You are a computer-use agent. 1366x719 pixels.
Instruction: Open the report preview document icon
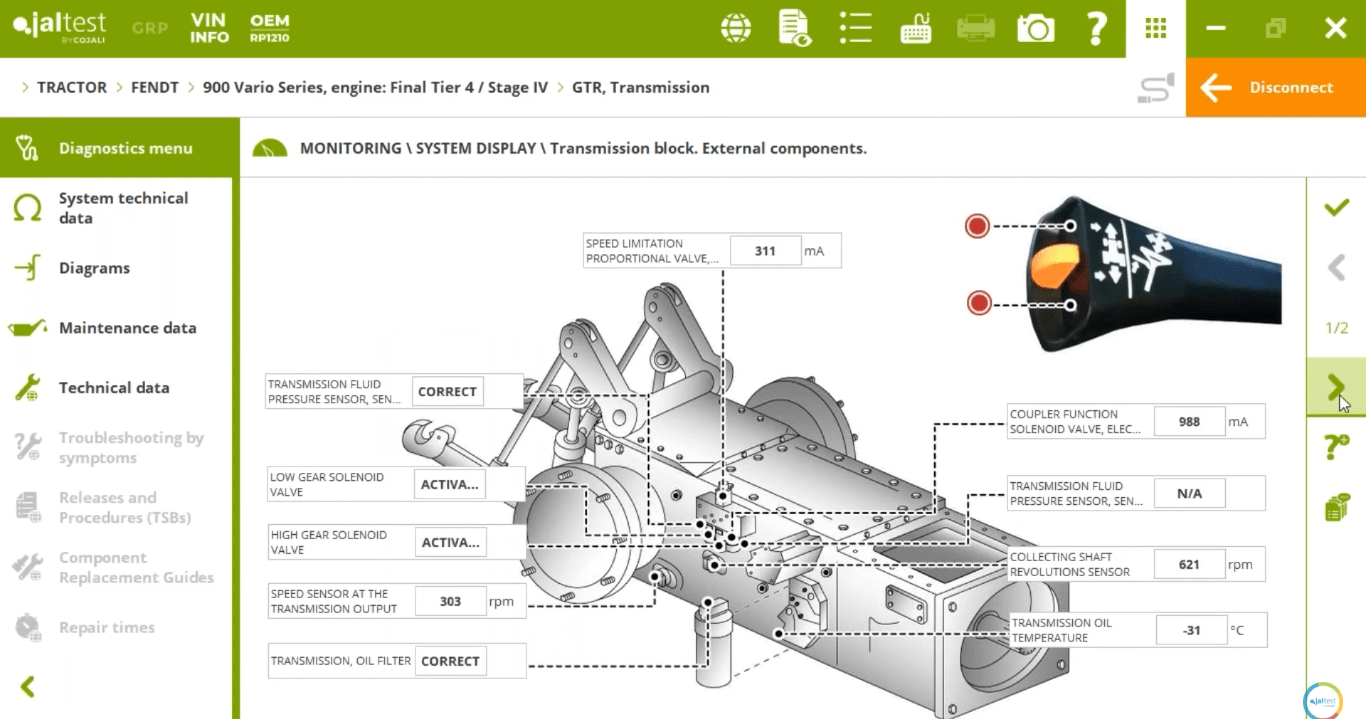coord(795,28)
